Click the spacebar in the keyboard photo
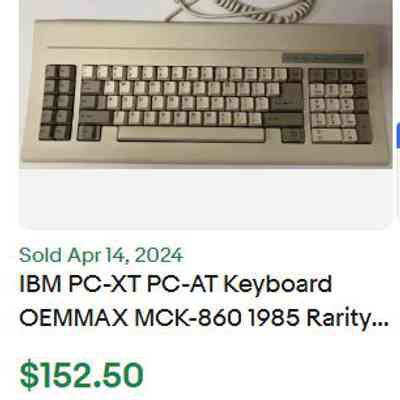This screenshot has width=400, height=400. click(191, 134)
